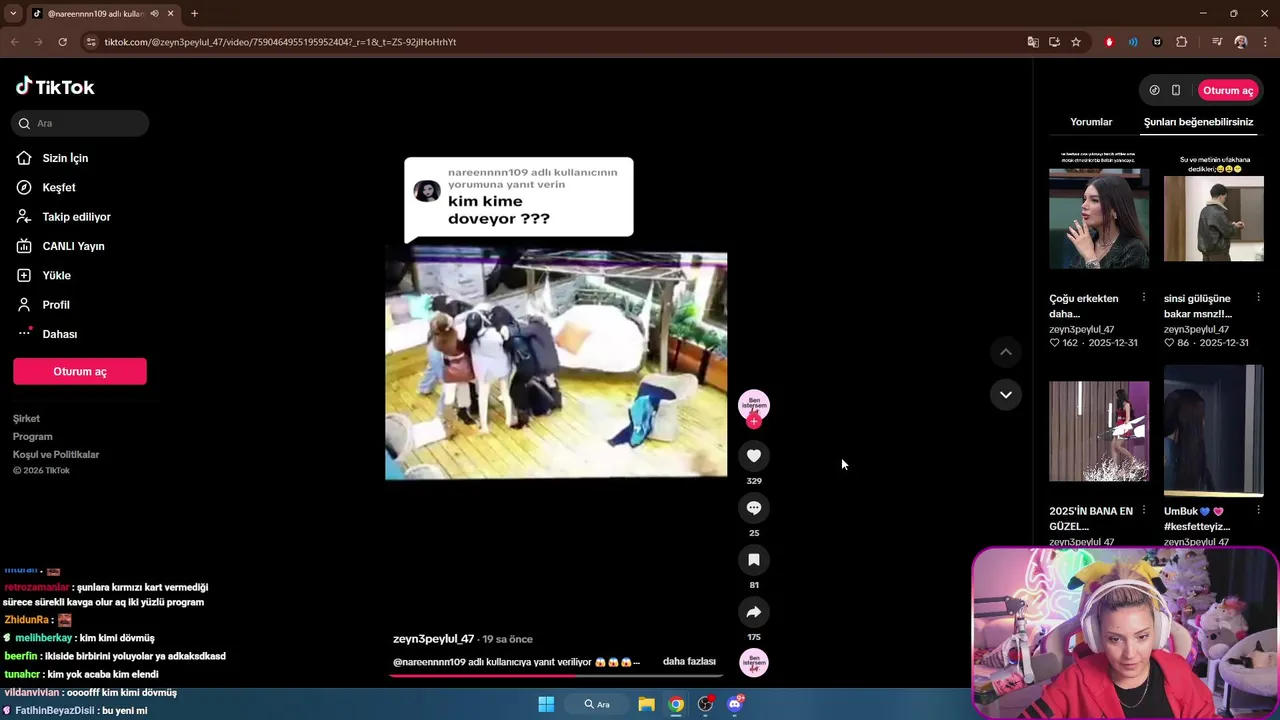This screenshot has height=720, width=1280.
Task: Open Chrome's three-dot menu
Action: [x=1266, y=42]
